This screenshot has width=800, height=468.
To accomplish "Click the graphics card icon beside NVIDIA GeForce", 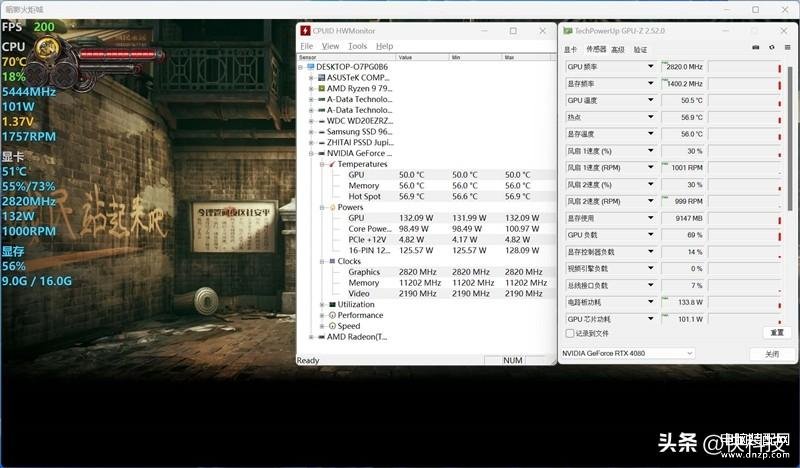I will pos(321,153).
